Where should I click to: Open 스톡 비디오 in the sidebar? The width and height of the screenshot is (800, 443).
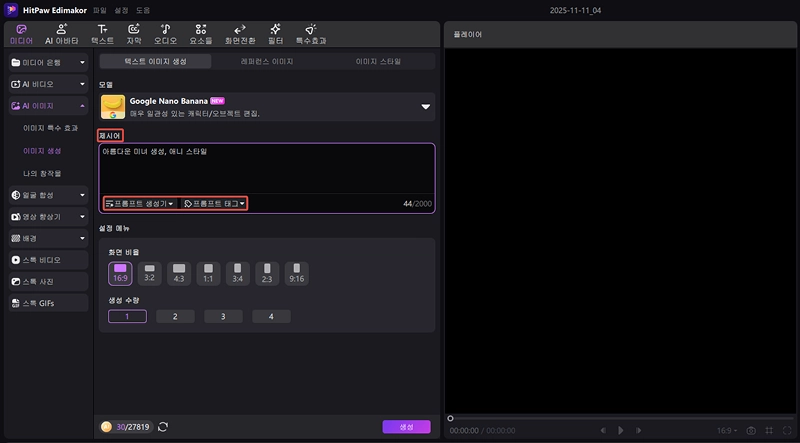tap(48, 260)
